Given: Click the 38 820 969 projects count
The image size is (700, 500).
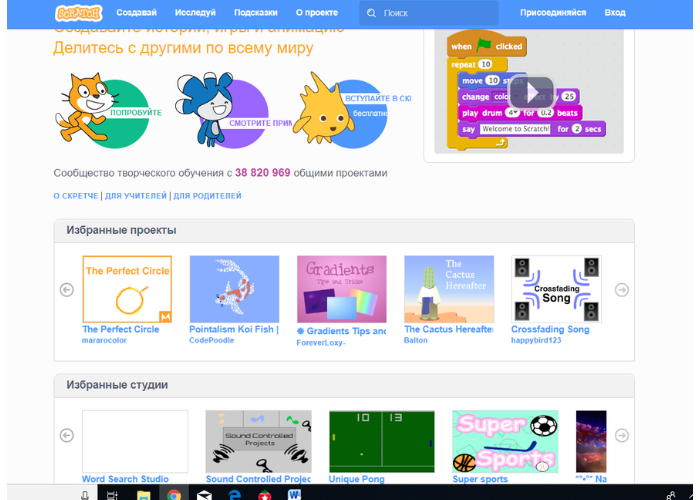Looking at the screenshot, I should (x=262, y=173).
